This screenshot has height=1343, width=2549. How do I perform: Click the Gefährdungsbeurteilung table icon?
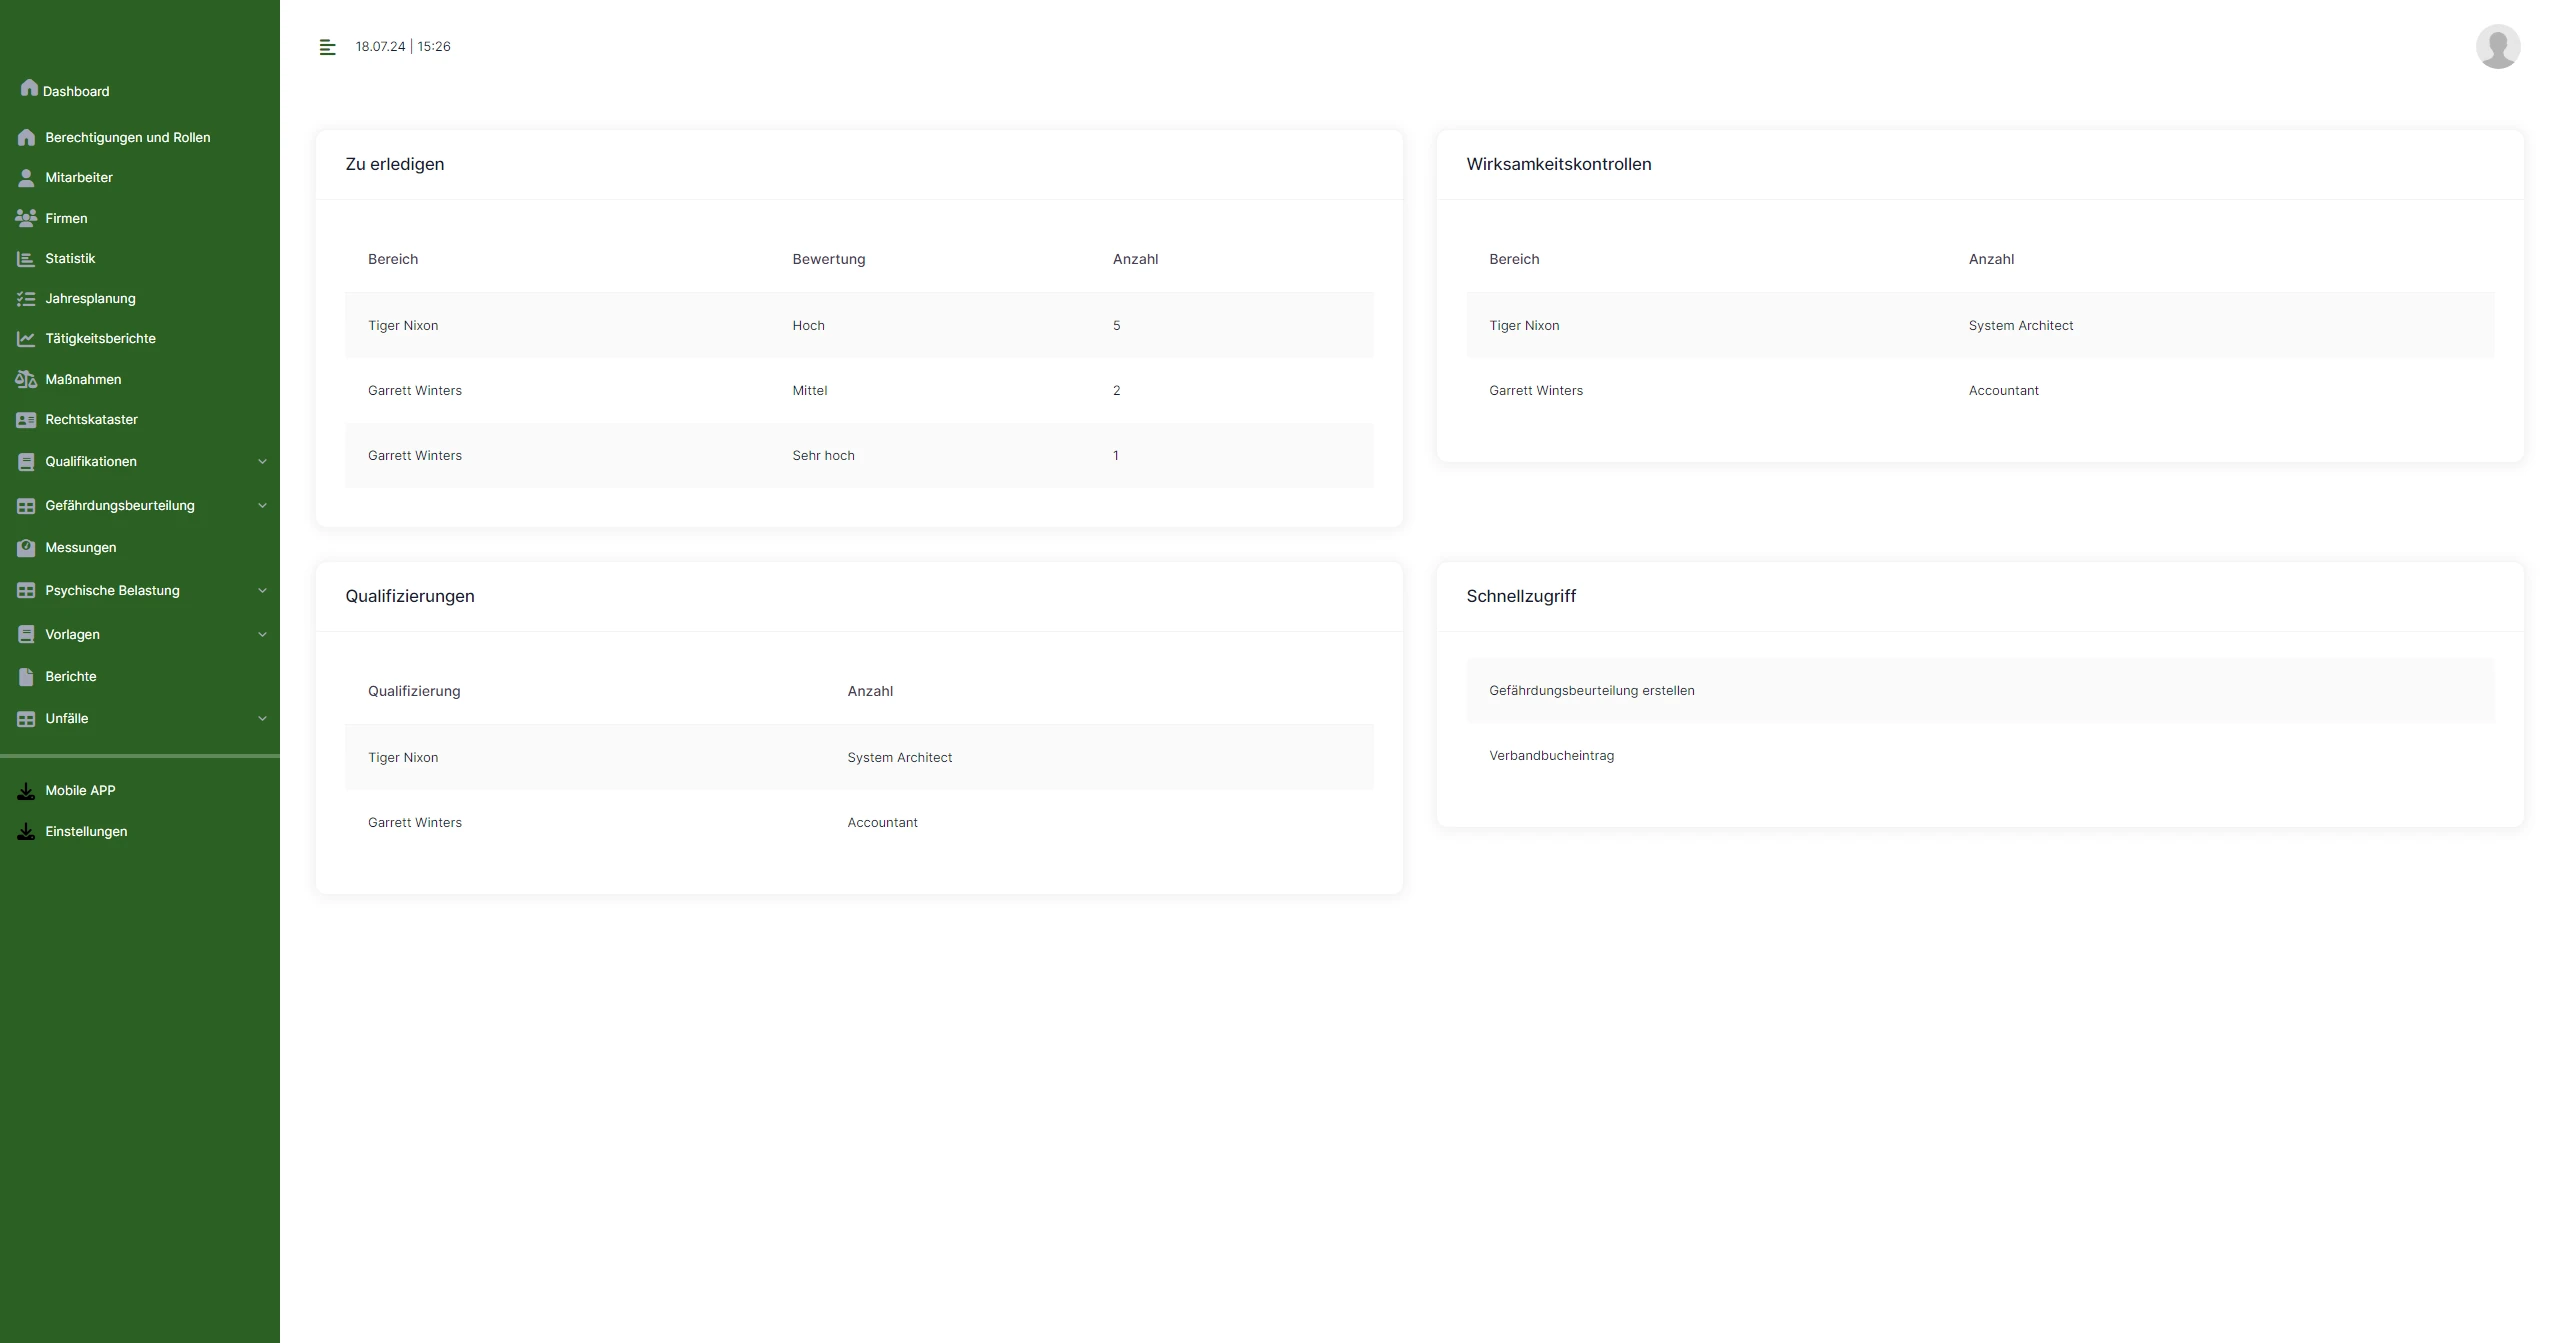coord(26,506)
